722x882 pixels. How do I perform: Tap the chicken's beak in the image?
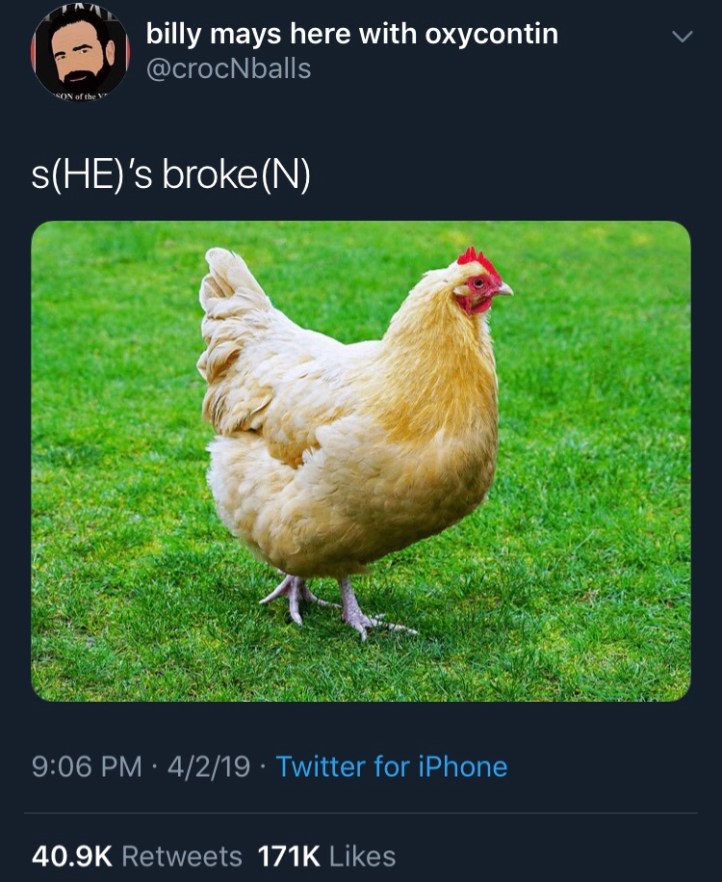(504, 290)
